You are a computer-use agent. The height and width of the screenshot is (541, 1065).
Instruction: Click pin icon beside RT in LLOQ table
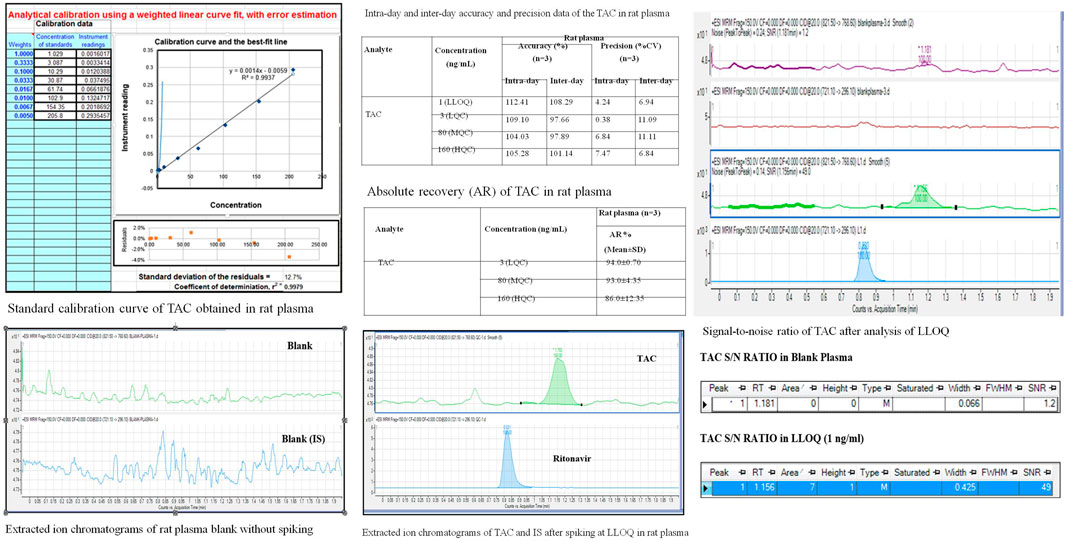(x=770, y=472)
